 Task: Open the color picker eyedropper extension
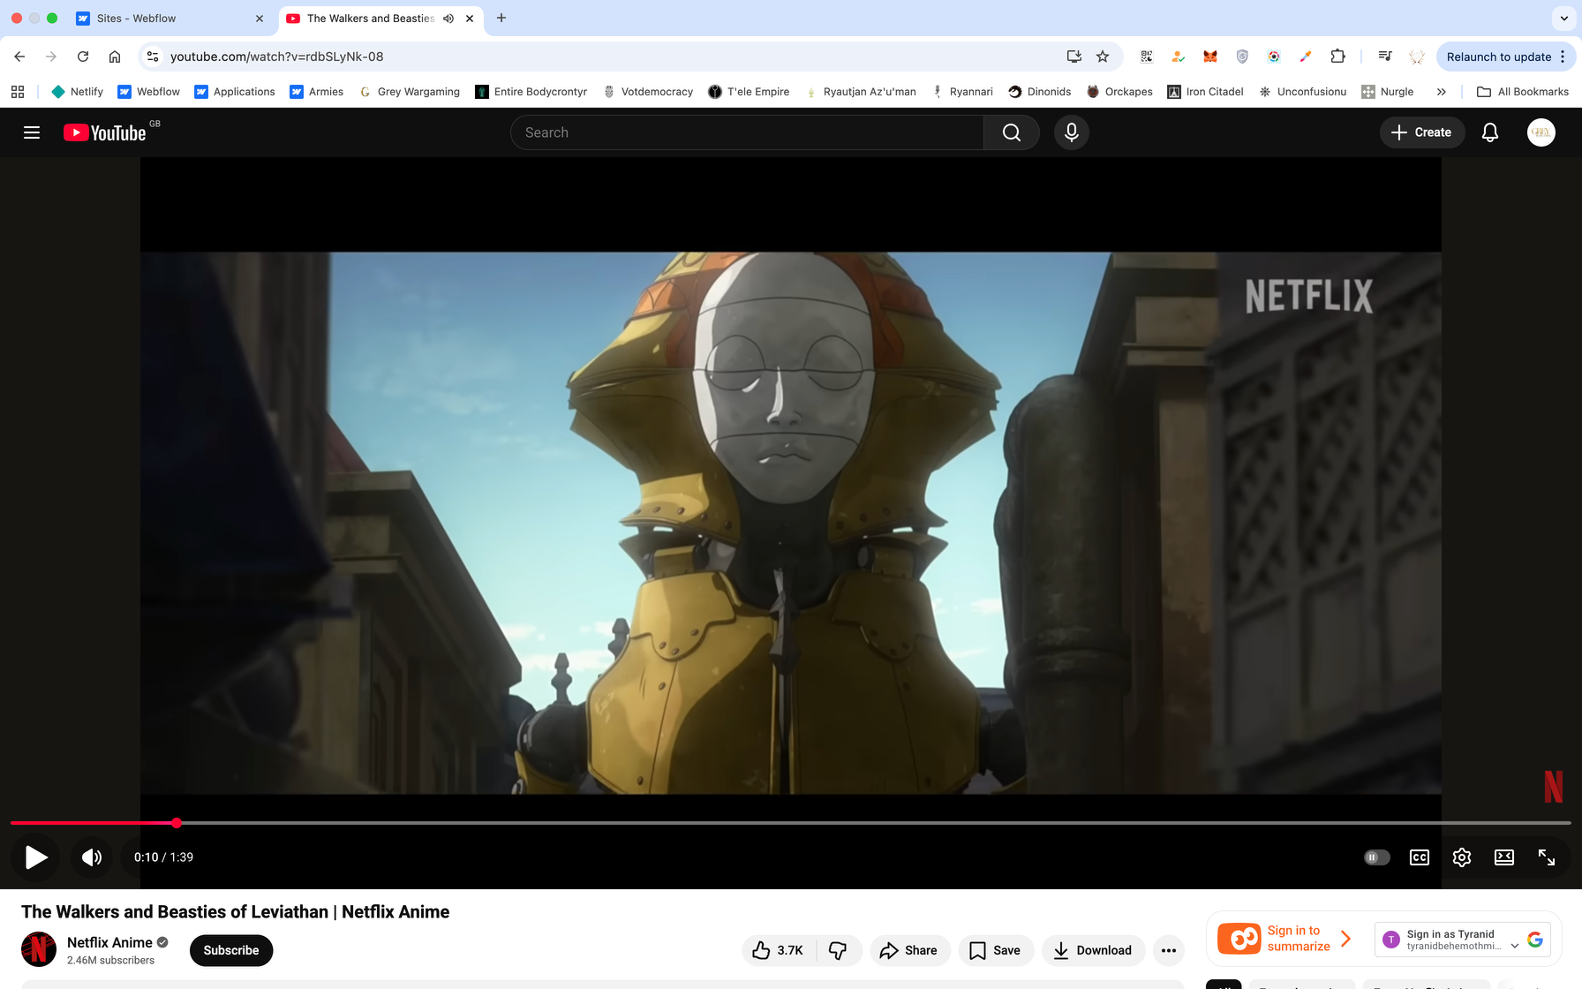(1305, 57)
